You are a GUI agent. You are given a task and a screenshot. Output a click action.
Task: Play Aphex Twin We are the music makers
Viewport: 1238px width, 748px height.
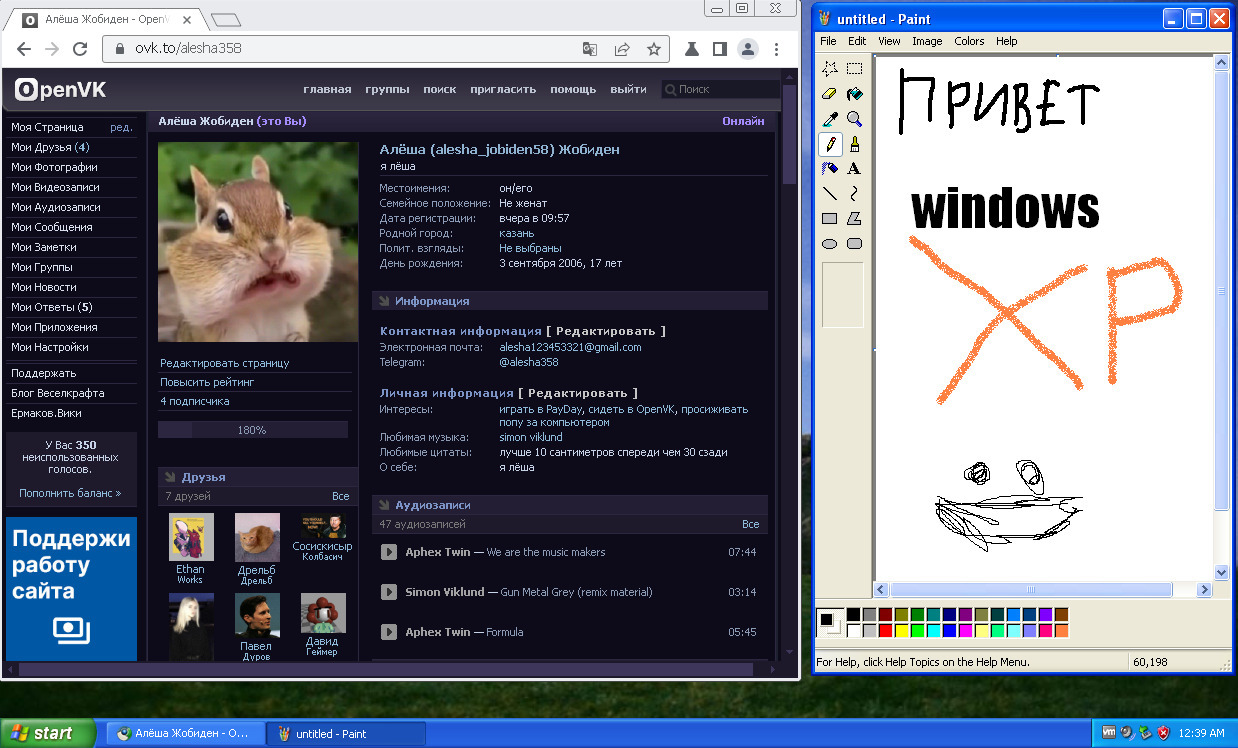pyautogui.click(x=389, y=552)
